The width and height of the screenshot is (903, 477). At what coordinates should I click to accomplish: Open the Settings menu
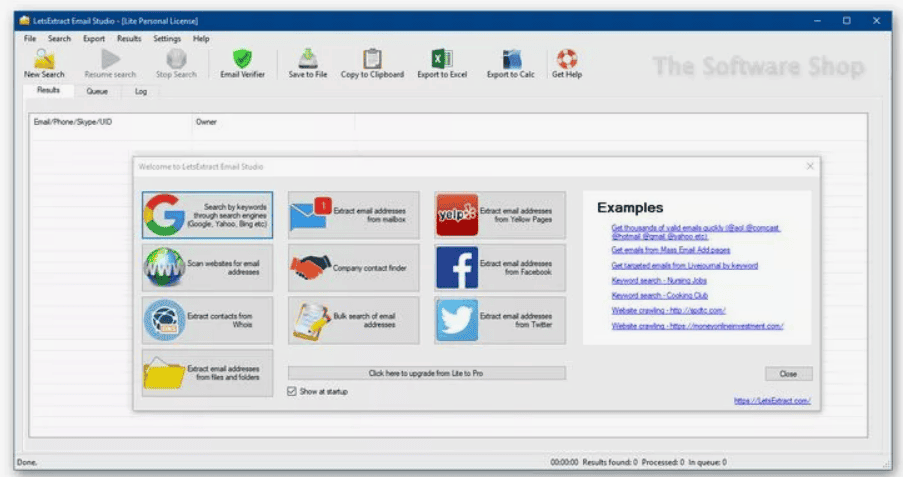pyautogui.click(x=167, y=39)
